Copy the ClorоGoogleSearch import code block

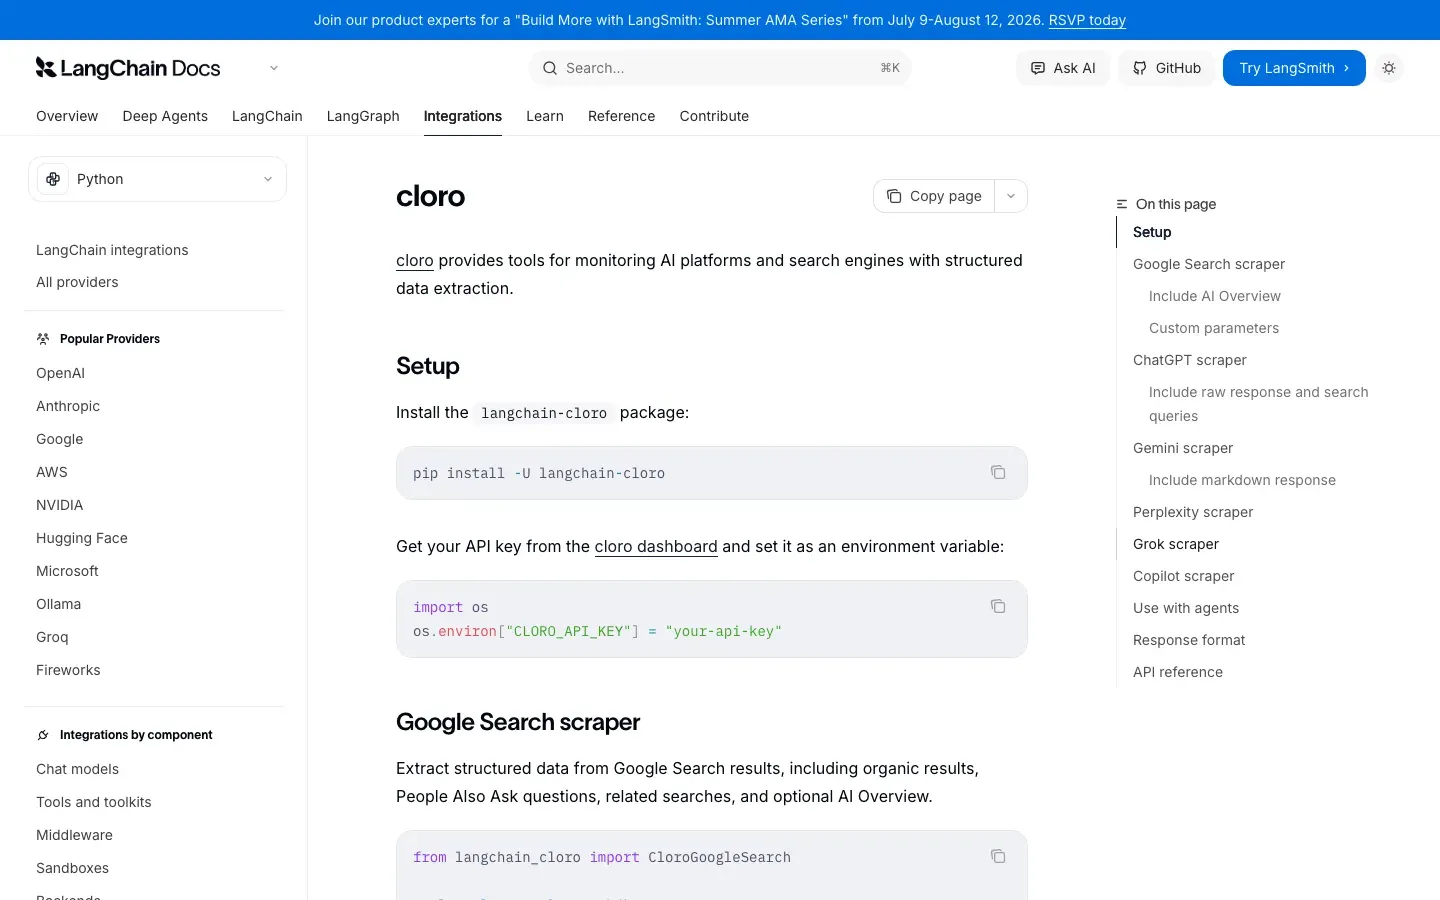click(x=998, y=856)
